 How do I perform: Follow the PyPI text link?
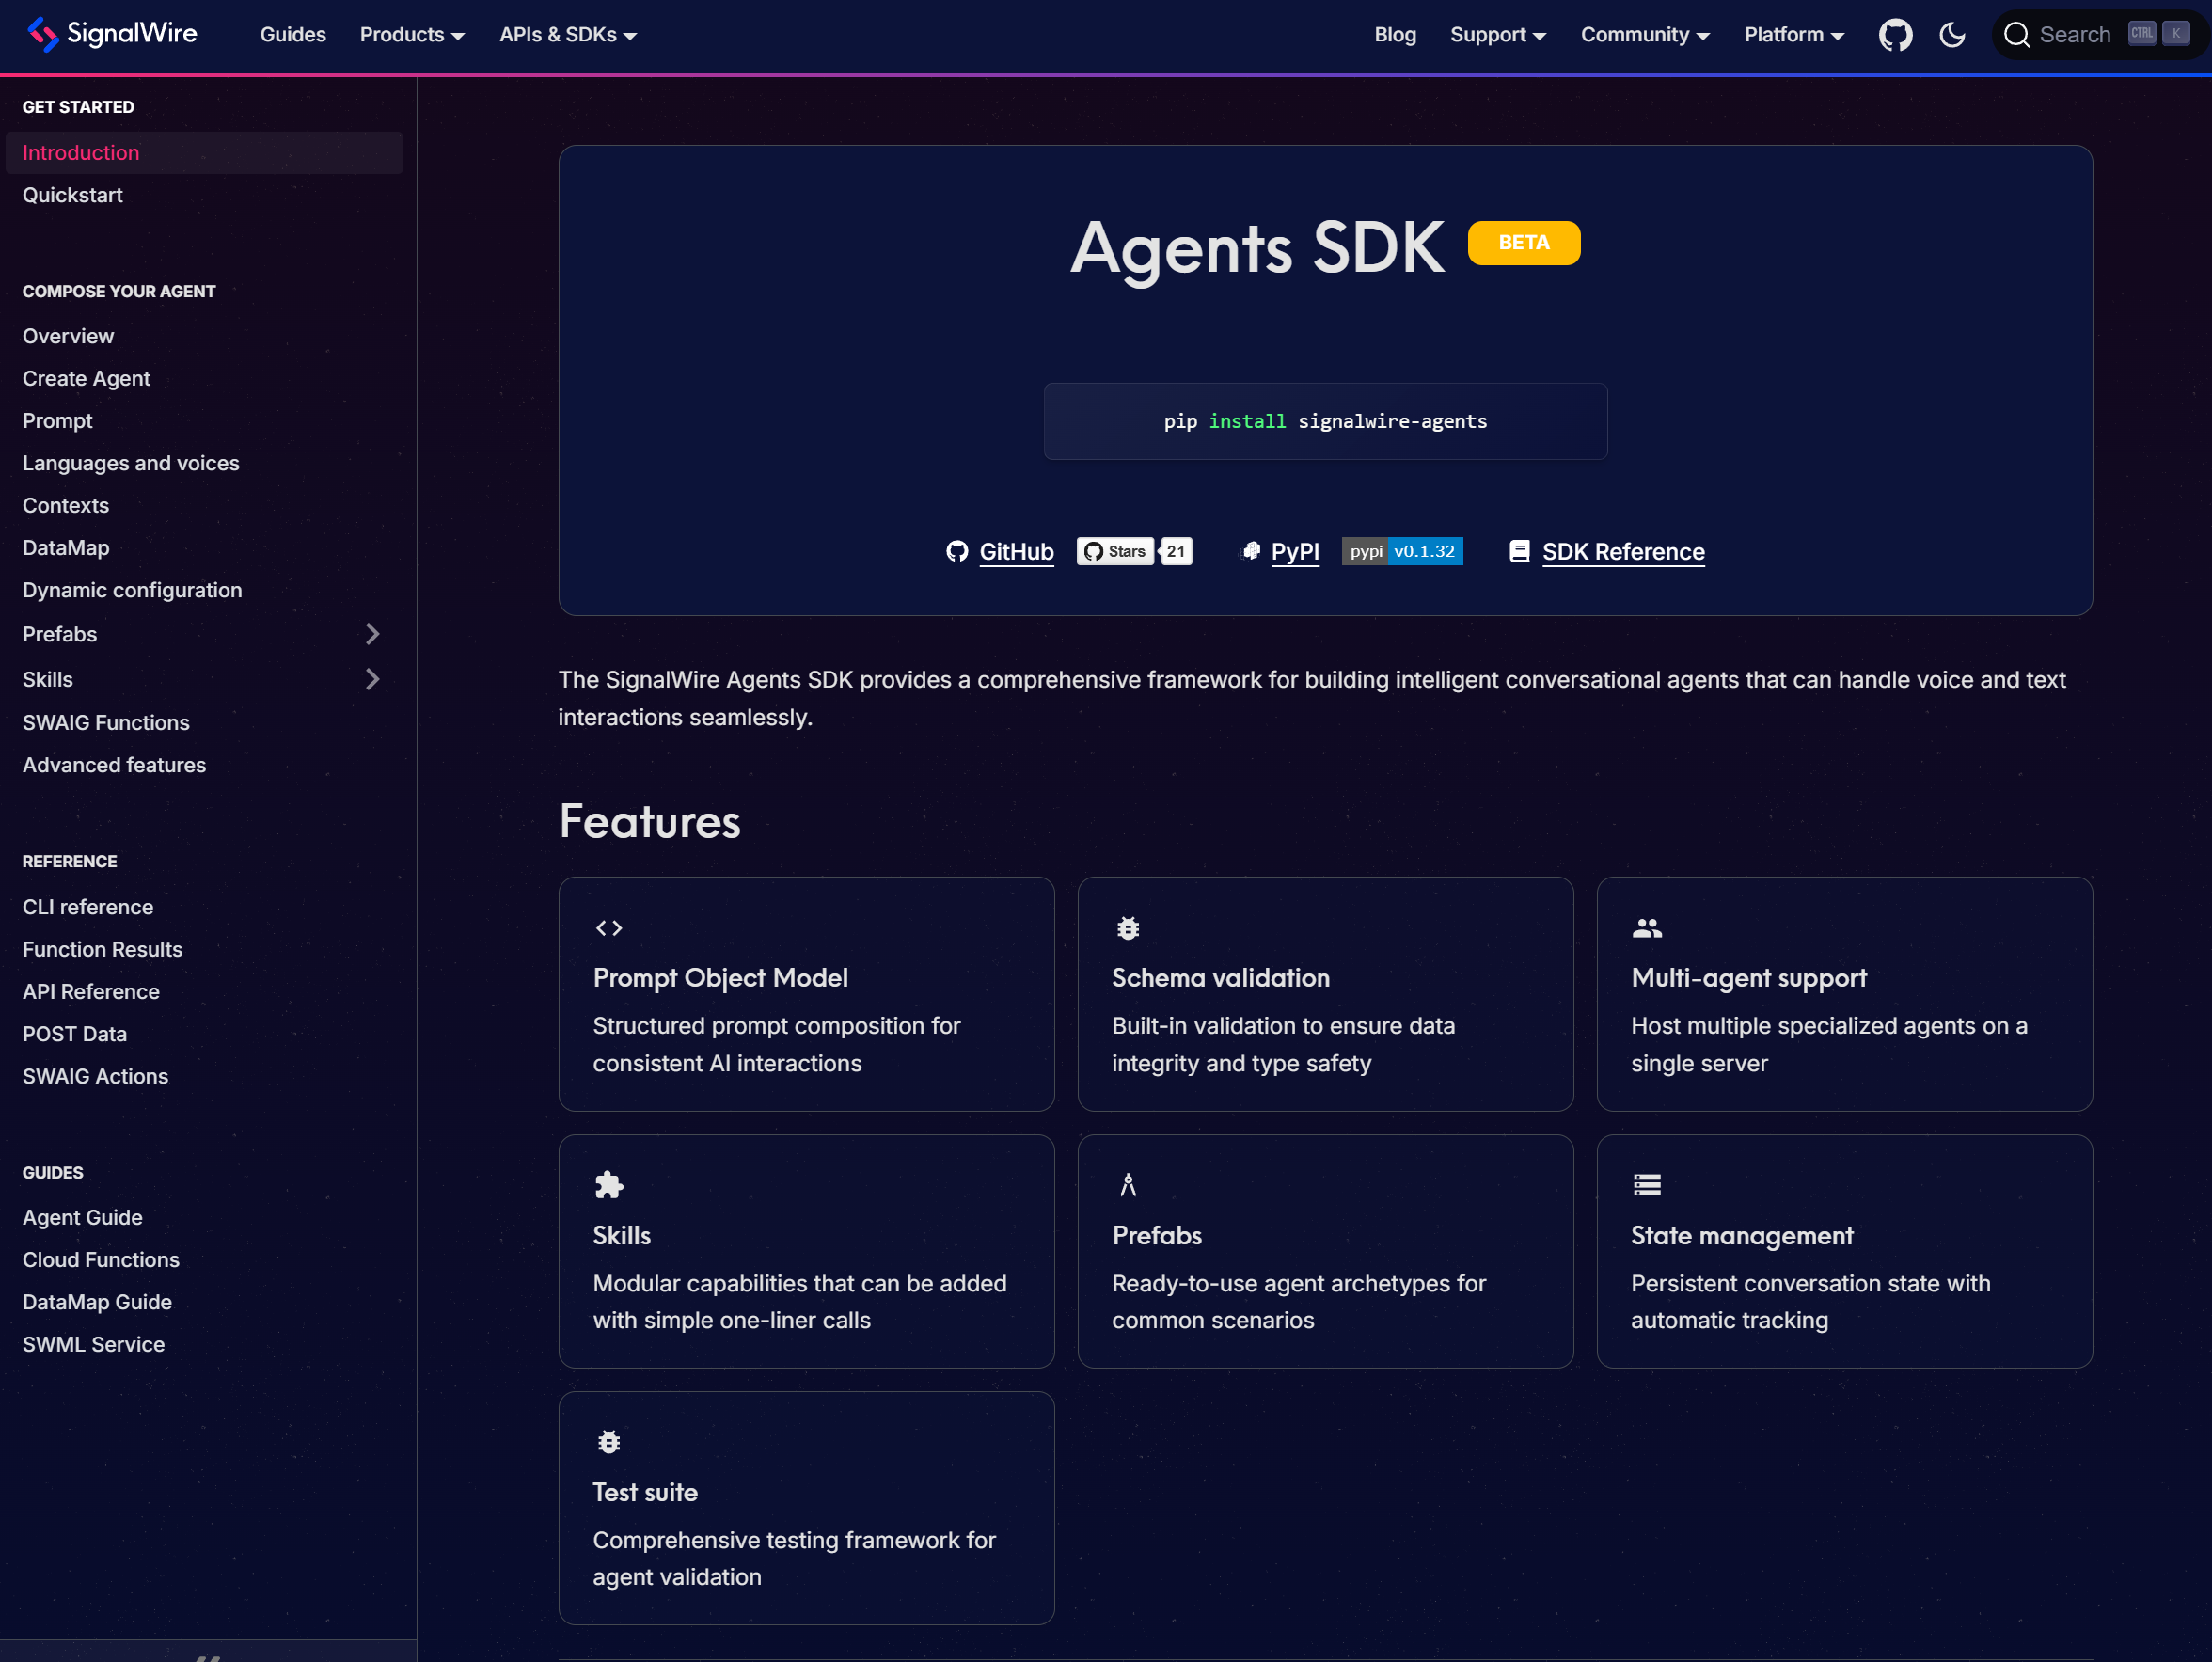1295,551
